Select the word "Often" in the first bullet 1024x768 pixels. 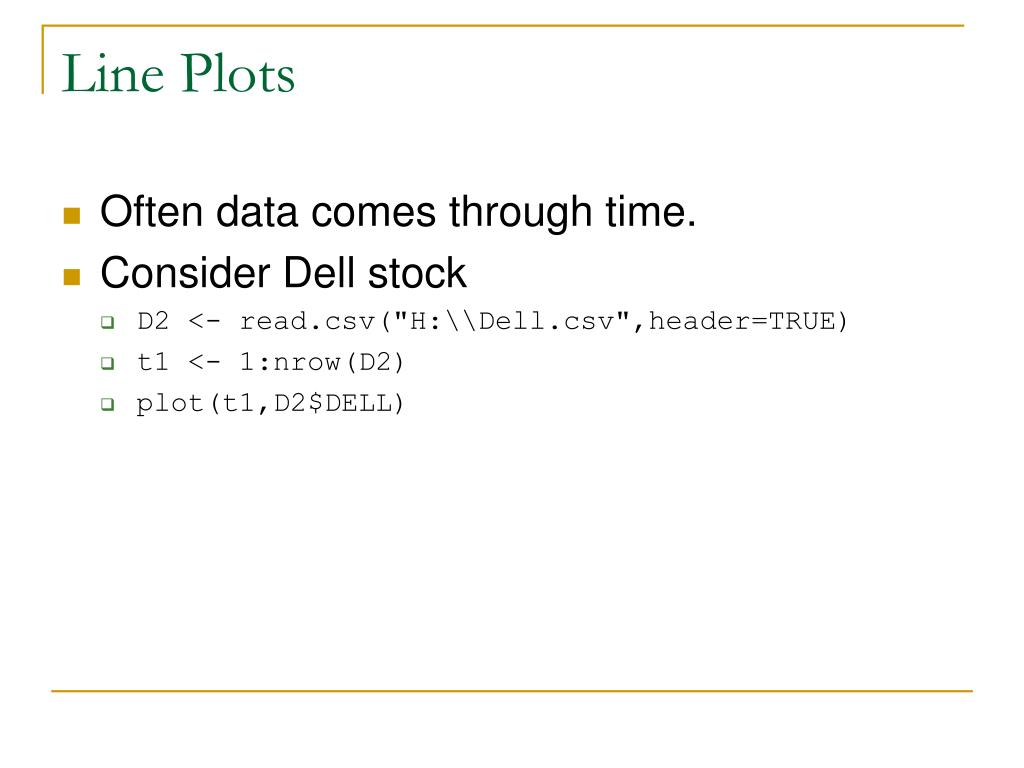(152, 212)
